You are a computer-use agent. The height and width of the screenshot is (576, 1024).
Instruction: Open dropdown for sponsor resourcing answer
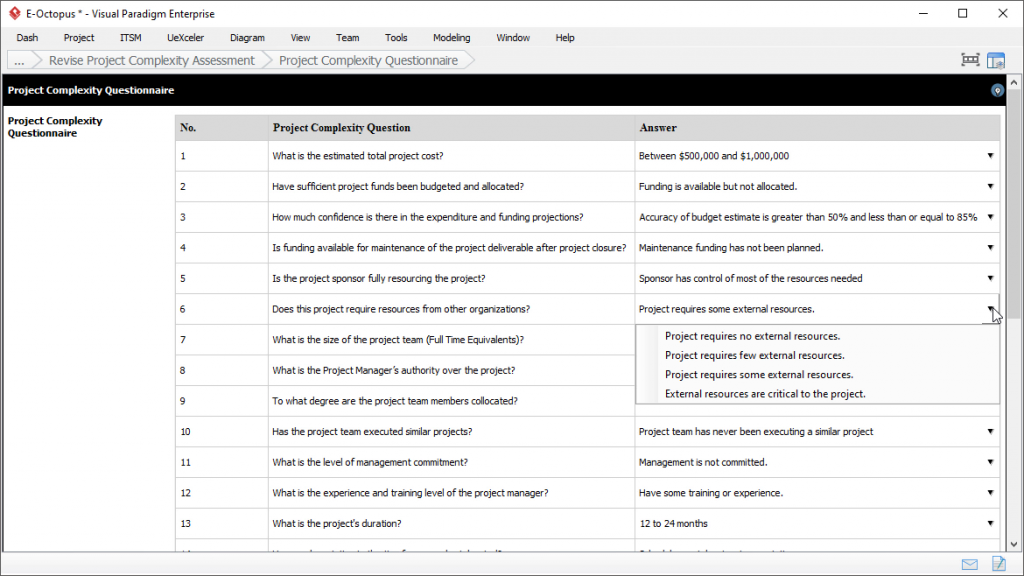[988, 278]
